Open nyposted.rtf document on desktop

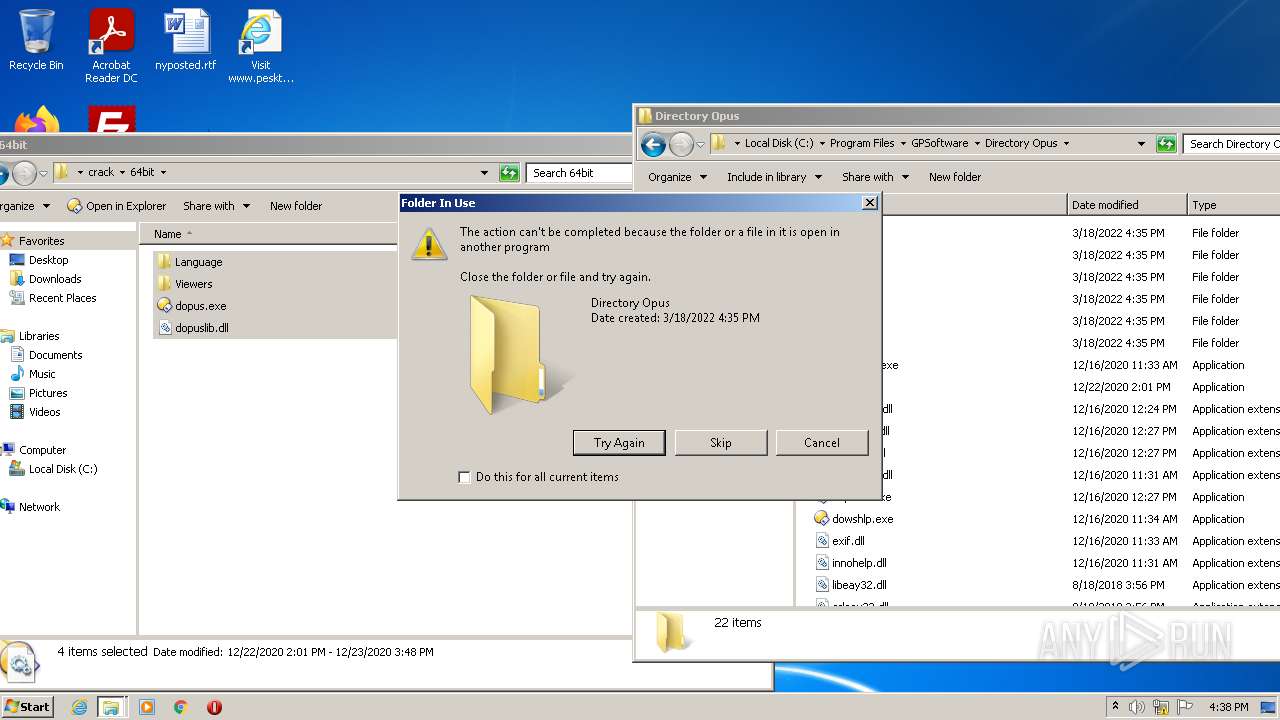[x=185, y=41]
